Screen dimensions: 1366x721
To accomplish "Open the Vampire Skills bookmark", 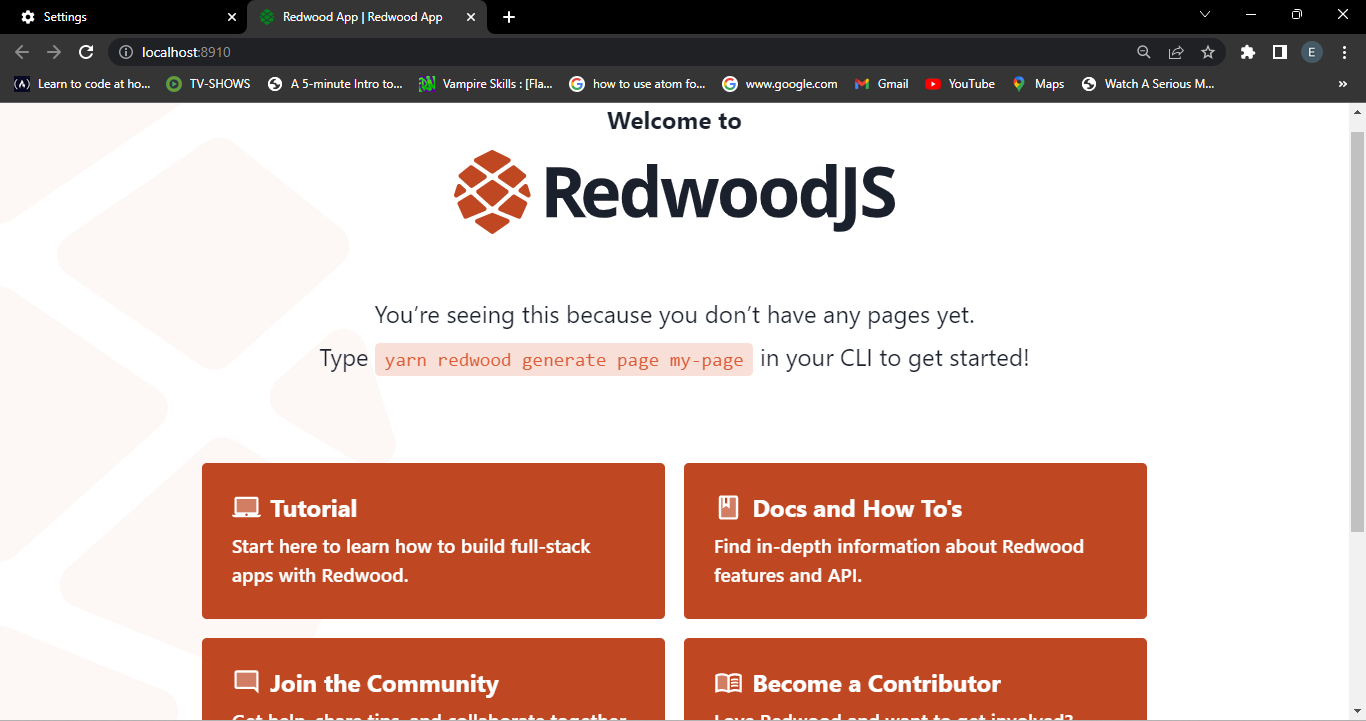I will (x=486, y=84).
